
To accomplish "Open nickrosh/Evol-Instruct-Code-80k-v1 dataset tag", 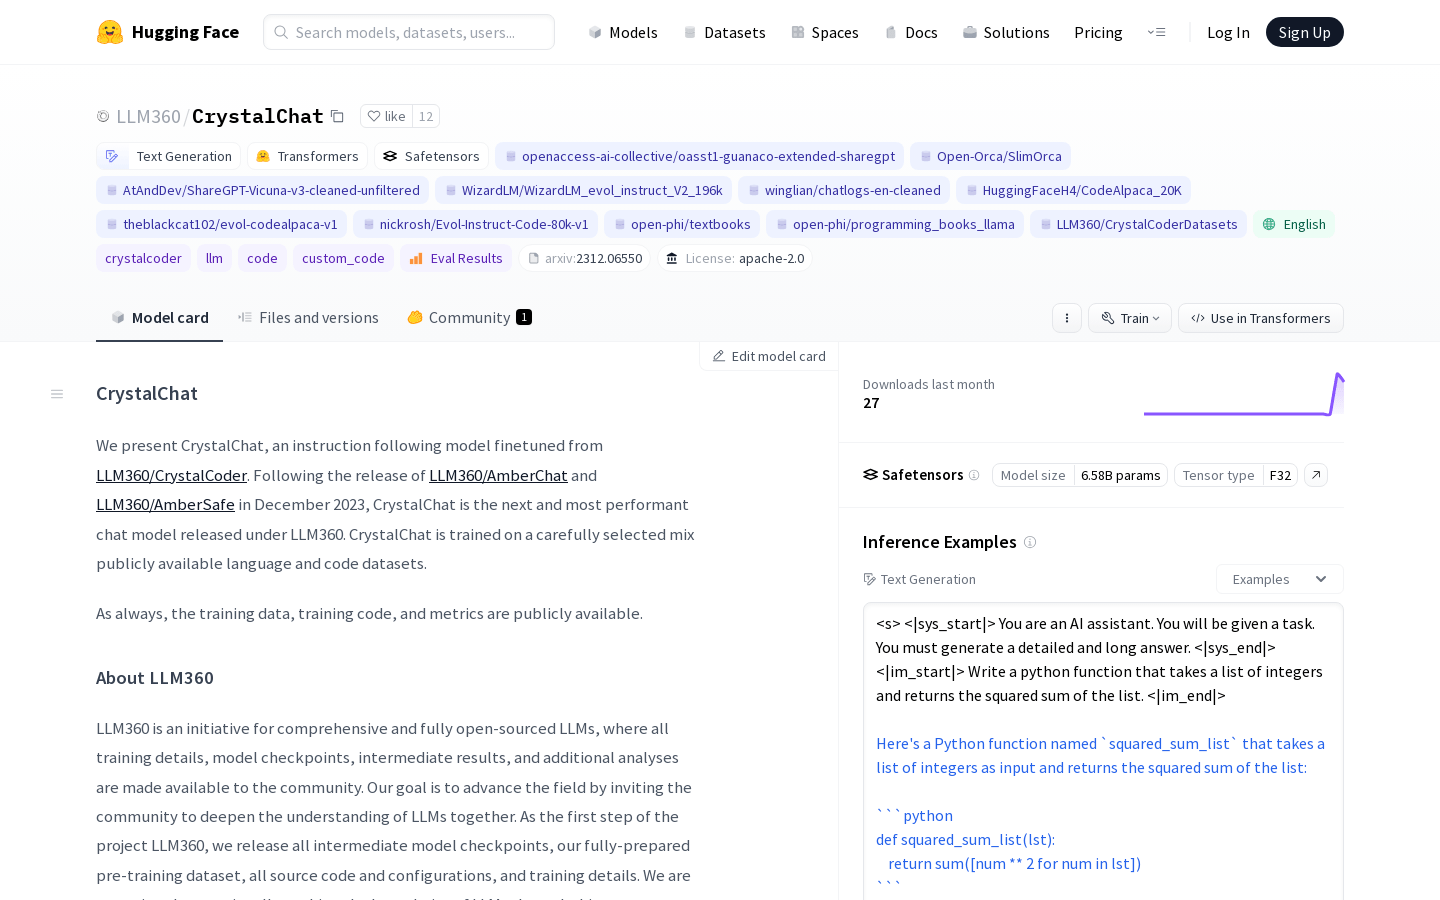I will 475,224.
